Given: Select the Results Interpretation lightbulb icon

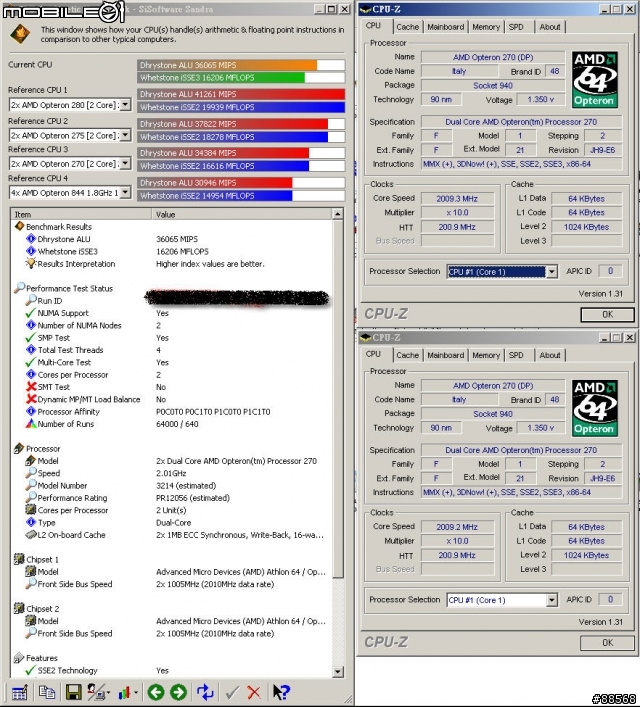Looking at the screenshot, I should click(x=31, y=263).
